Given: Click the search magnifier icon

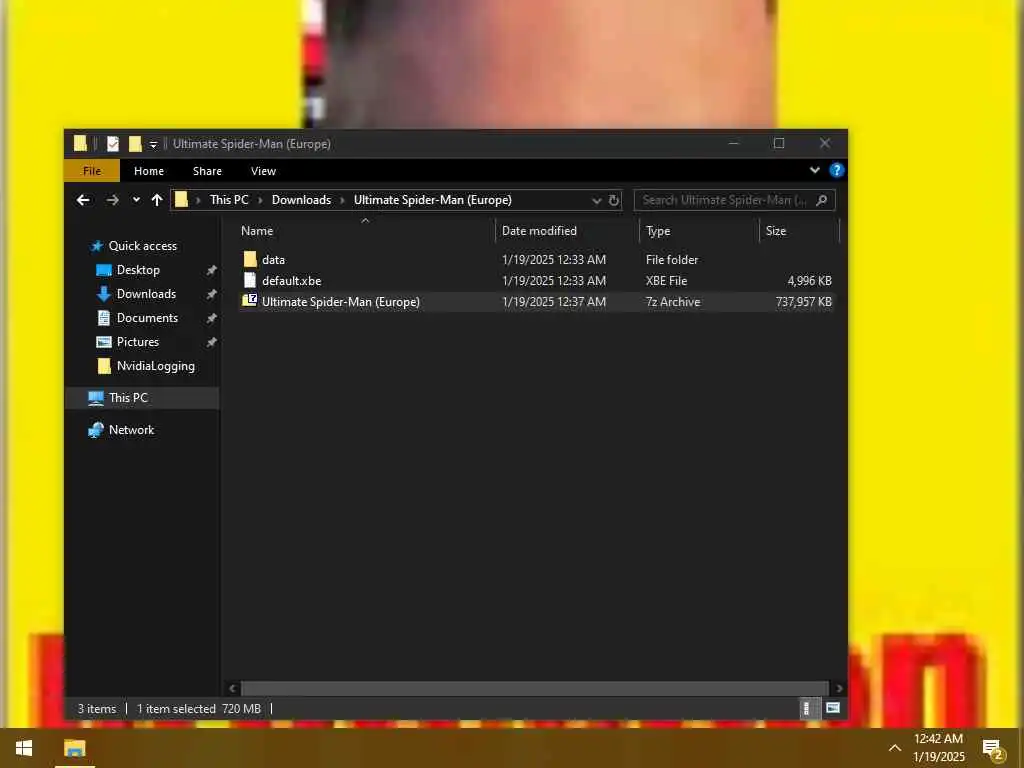Looking at the screenshot, I should point(822,200).
